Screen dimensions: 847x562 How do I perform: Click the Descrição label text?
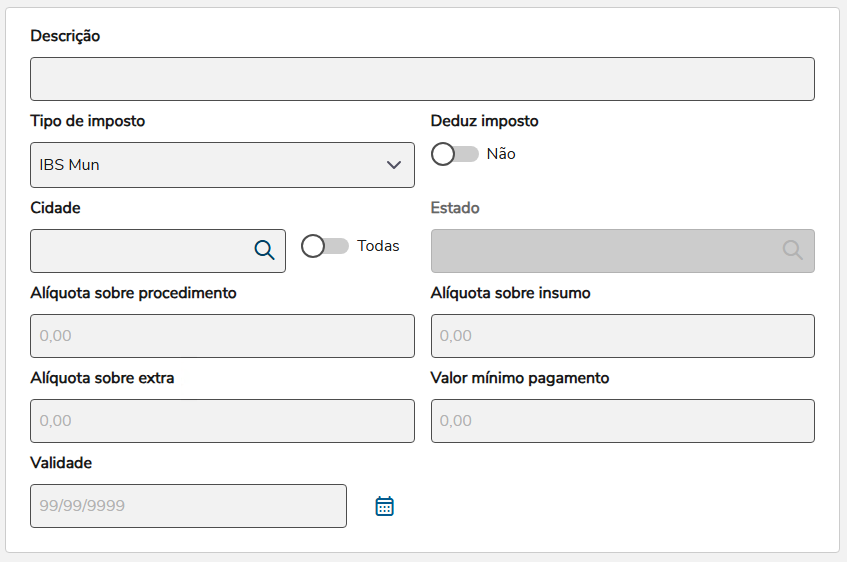click(65, 36)
